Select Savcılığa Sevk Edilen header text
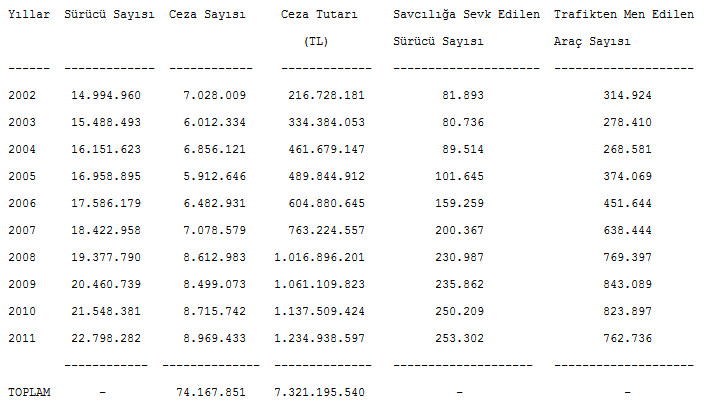 click(466, 14)
